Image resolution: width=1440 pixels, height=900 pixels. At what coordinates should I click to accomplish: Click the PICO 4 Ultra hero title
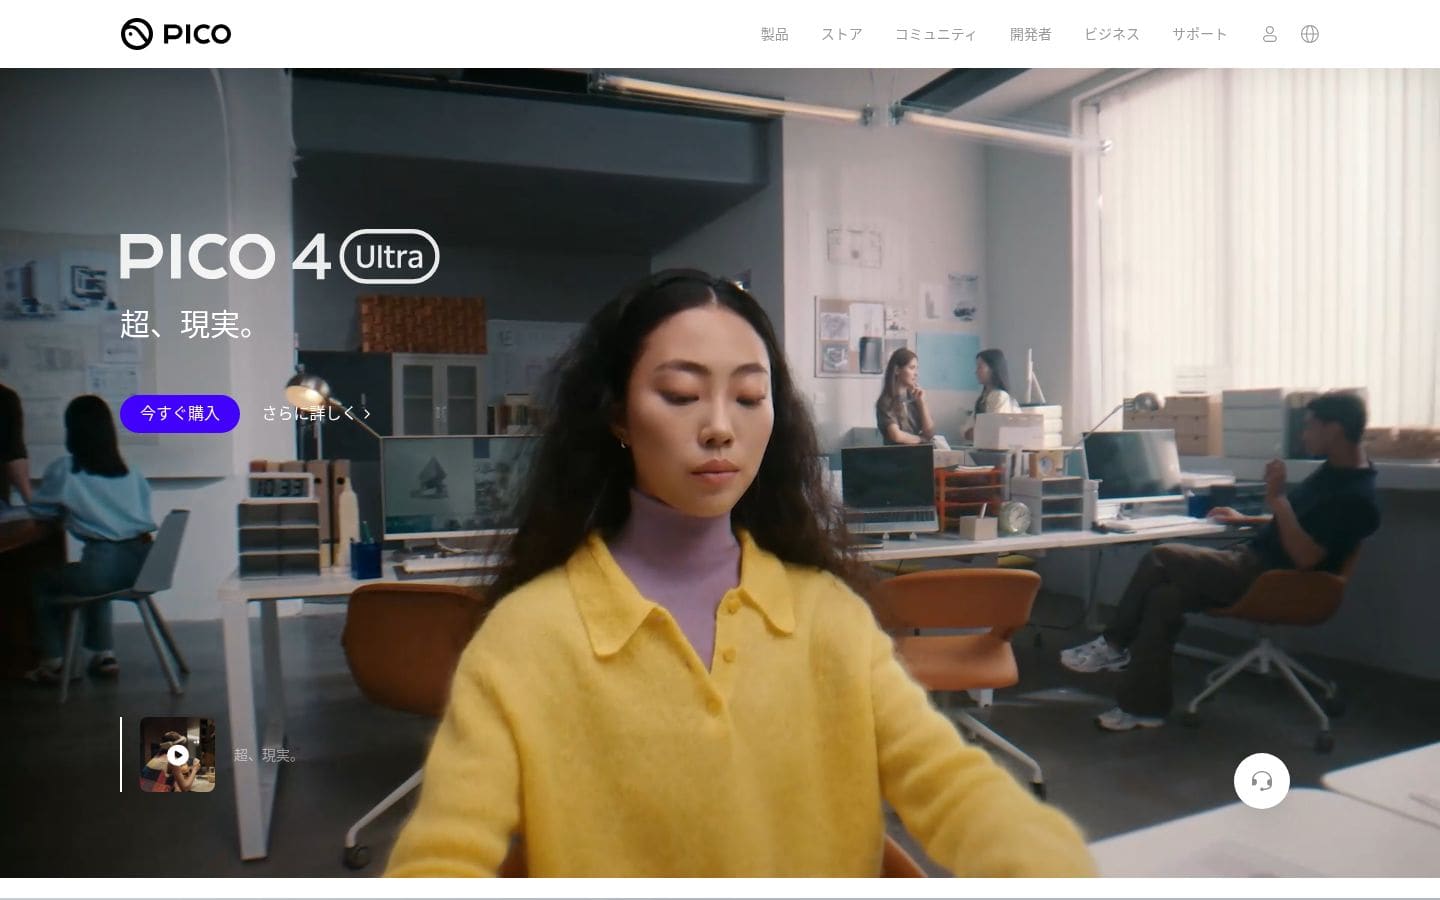[x=279, y=256]
